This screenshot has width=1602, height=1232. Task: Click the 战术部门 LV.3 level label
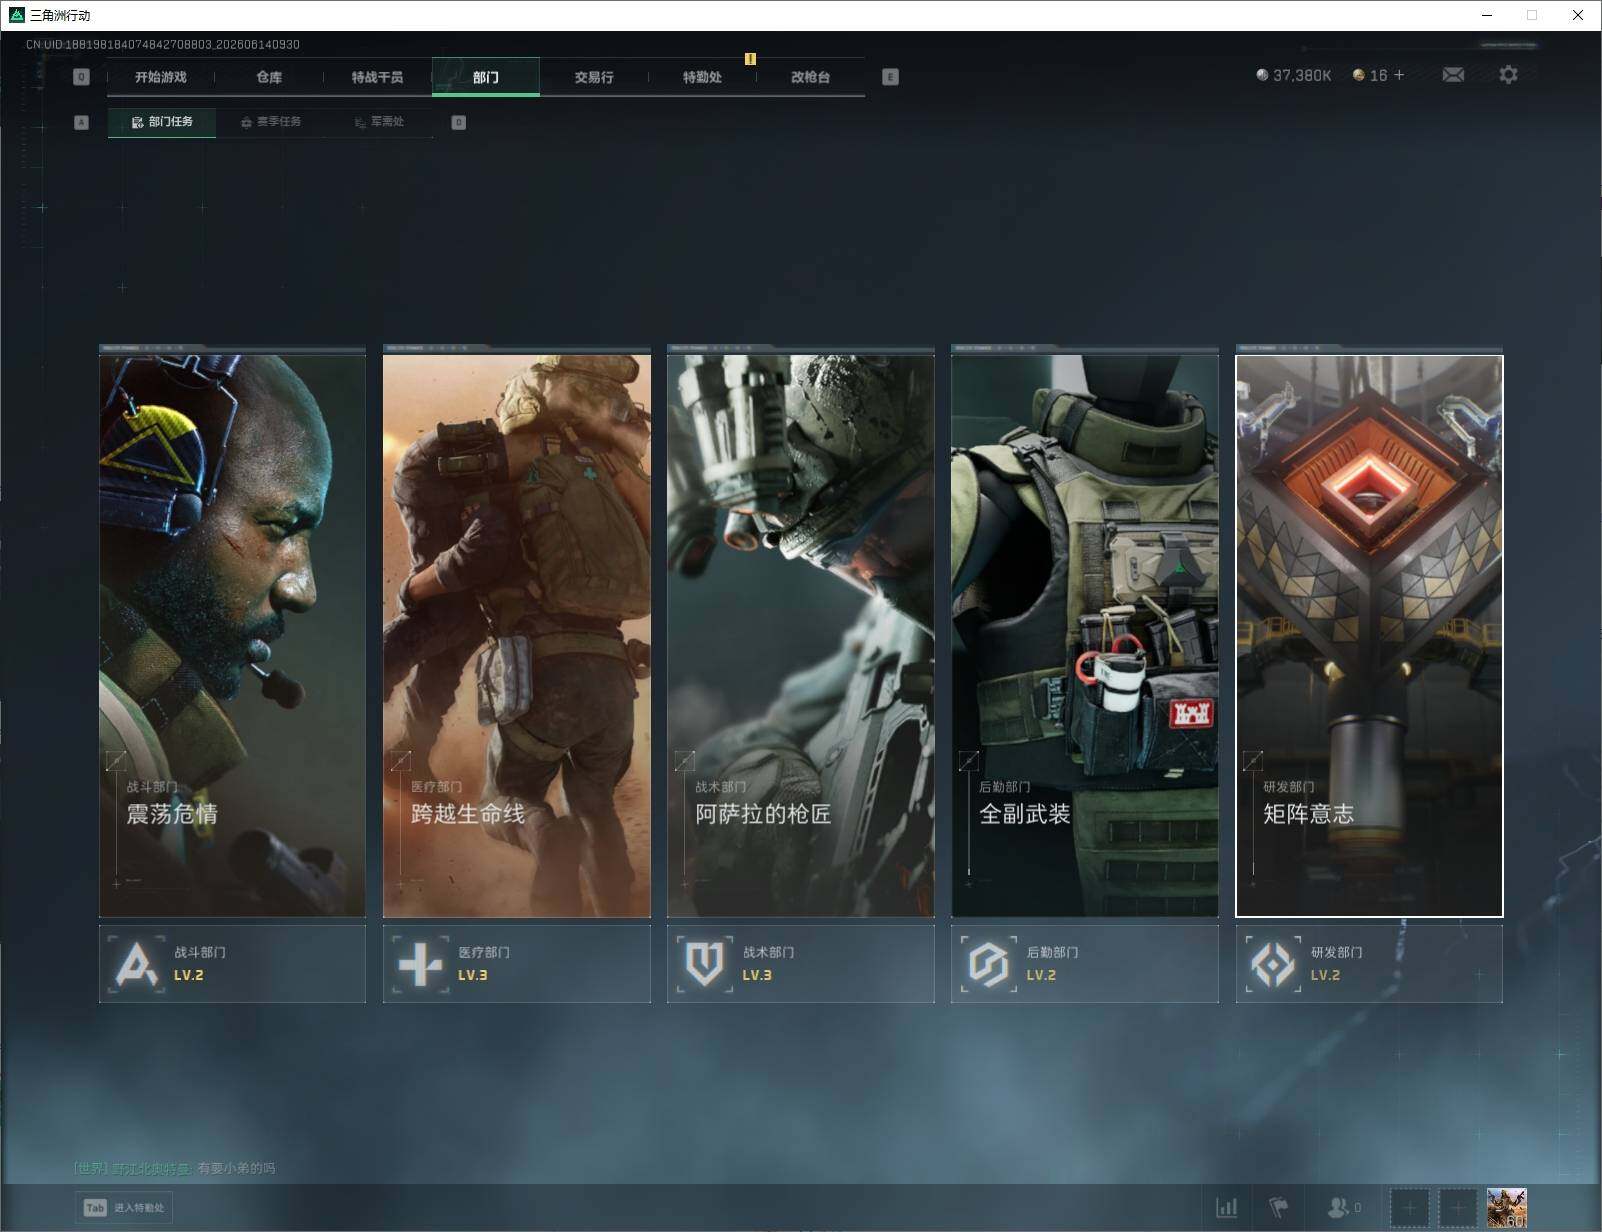click(x=757, y=975)
